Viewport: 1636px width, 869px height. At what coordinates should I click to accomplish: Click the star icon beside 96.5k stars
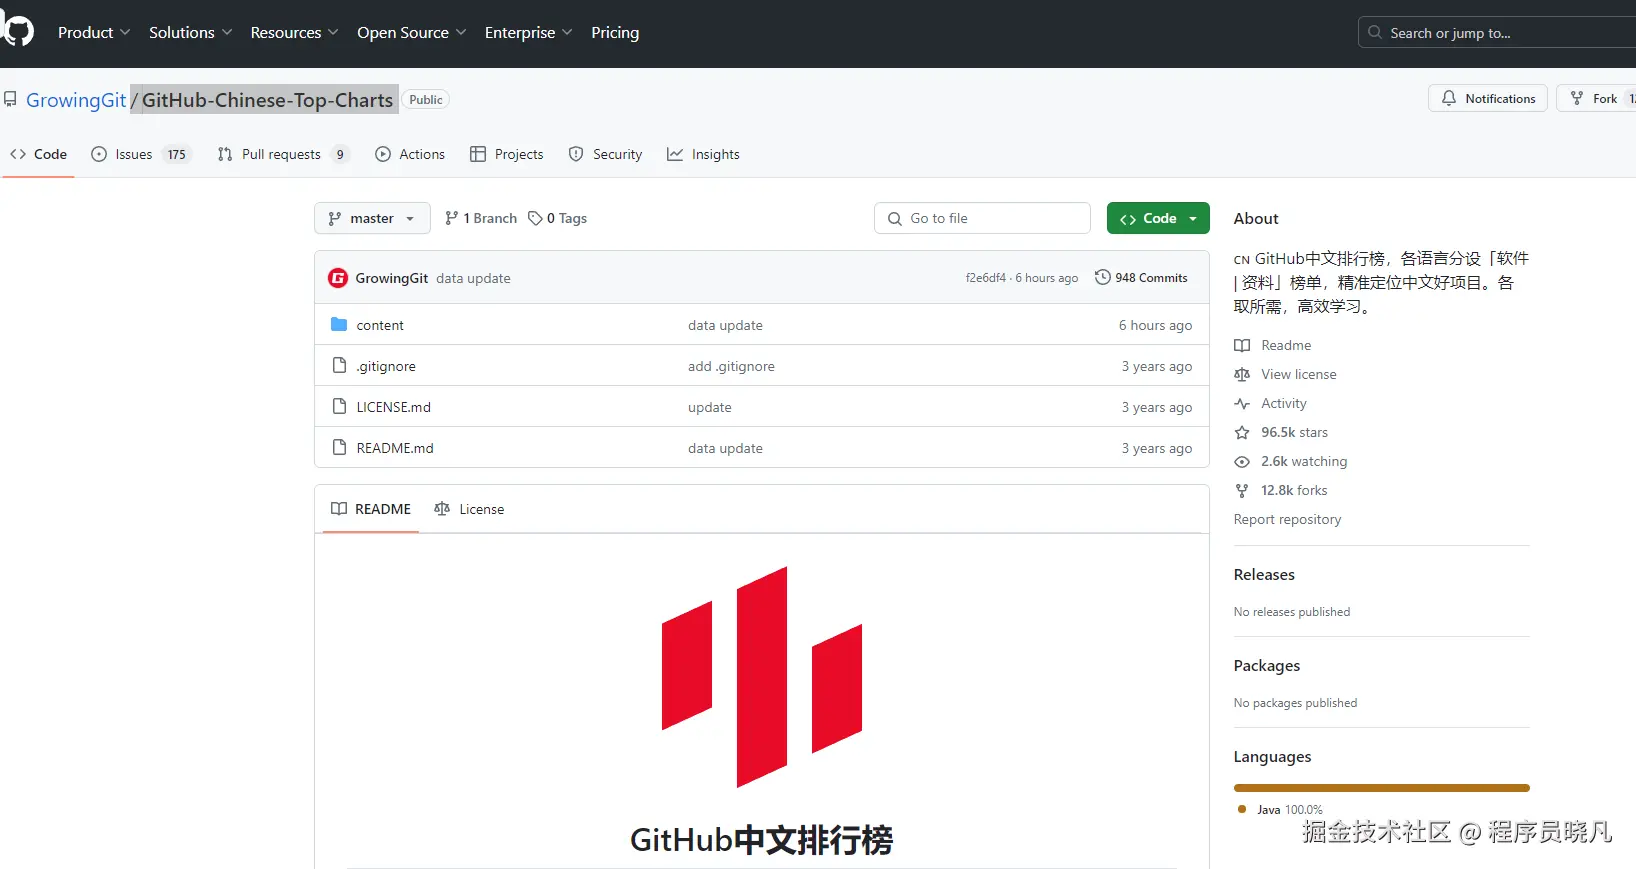point(1242,432)
